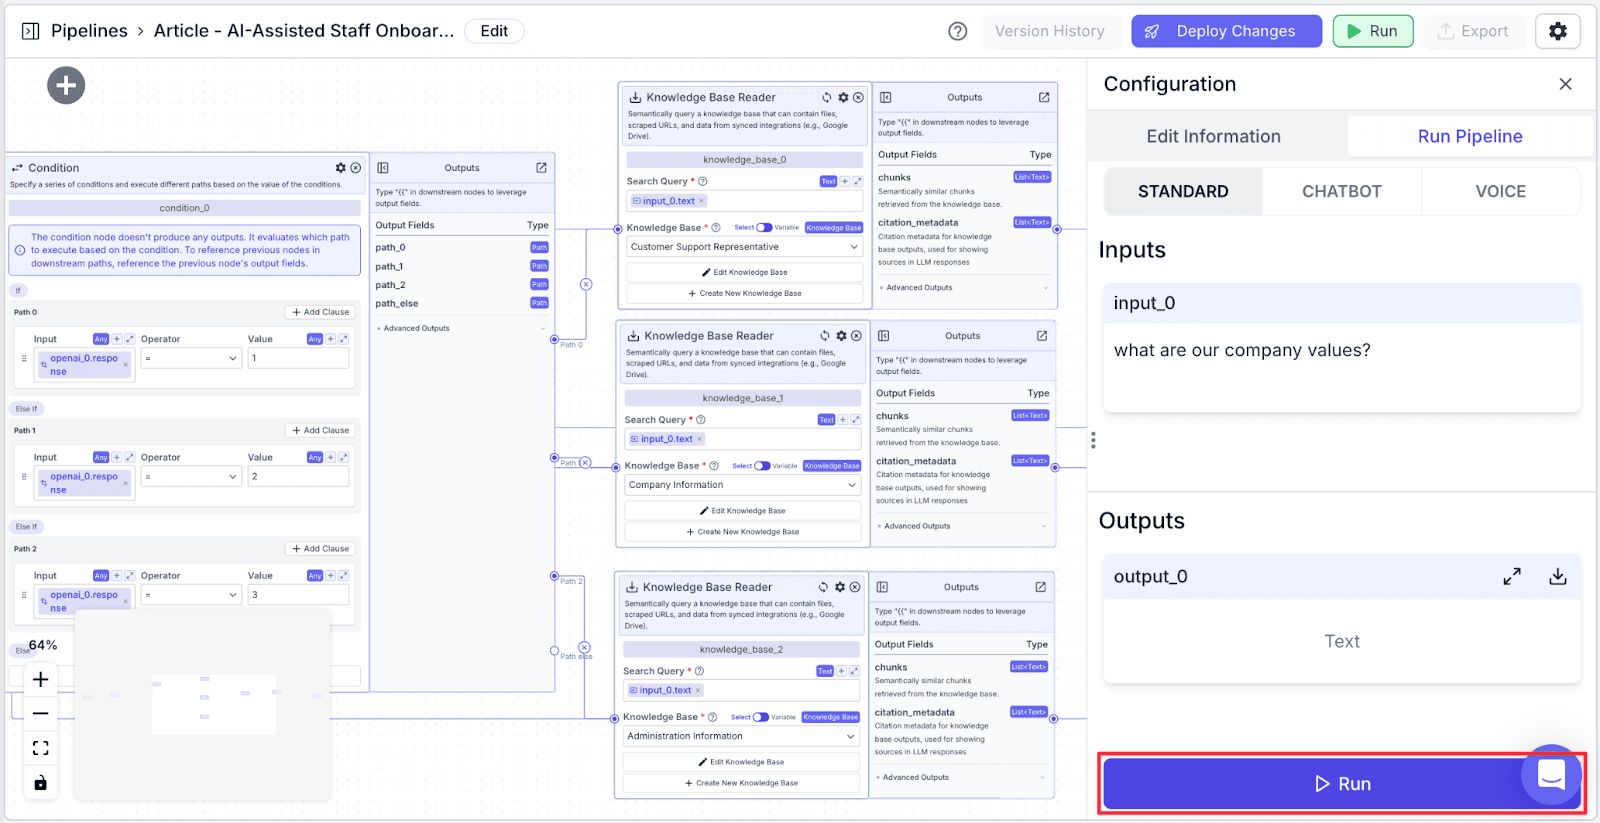Click the Path 0 value field
1600x823 pixels.
coord(298,358)
